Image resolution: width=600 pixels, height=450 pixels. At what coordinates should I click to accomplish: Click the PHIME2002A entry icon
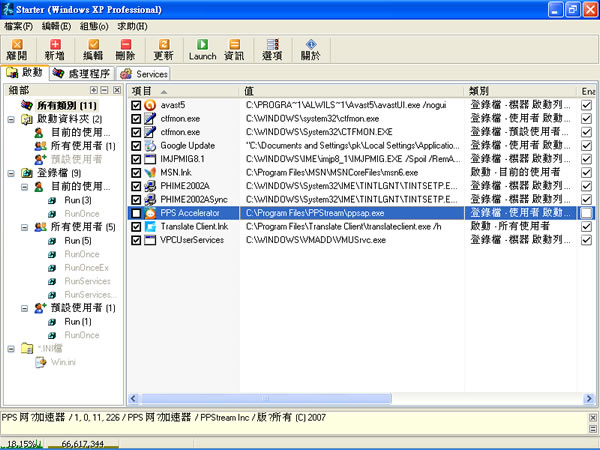click(150, 186)
